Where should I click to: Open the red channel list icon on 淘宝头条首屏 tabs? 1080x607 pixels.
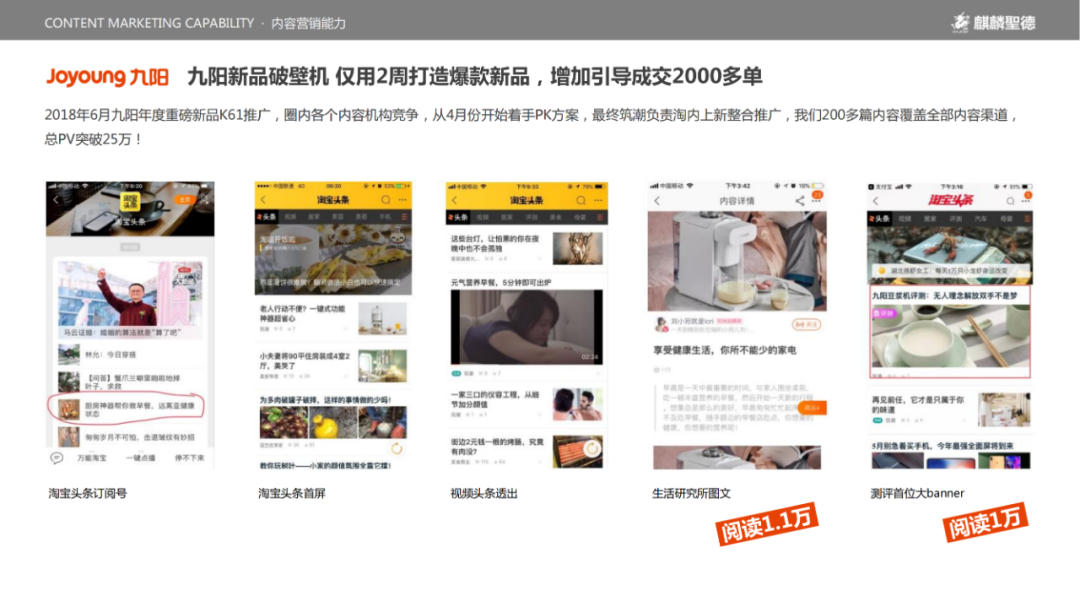coord(404,217)
